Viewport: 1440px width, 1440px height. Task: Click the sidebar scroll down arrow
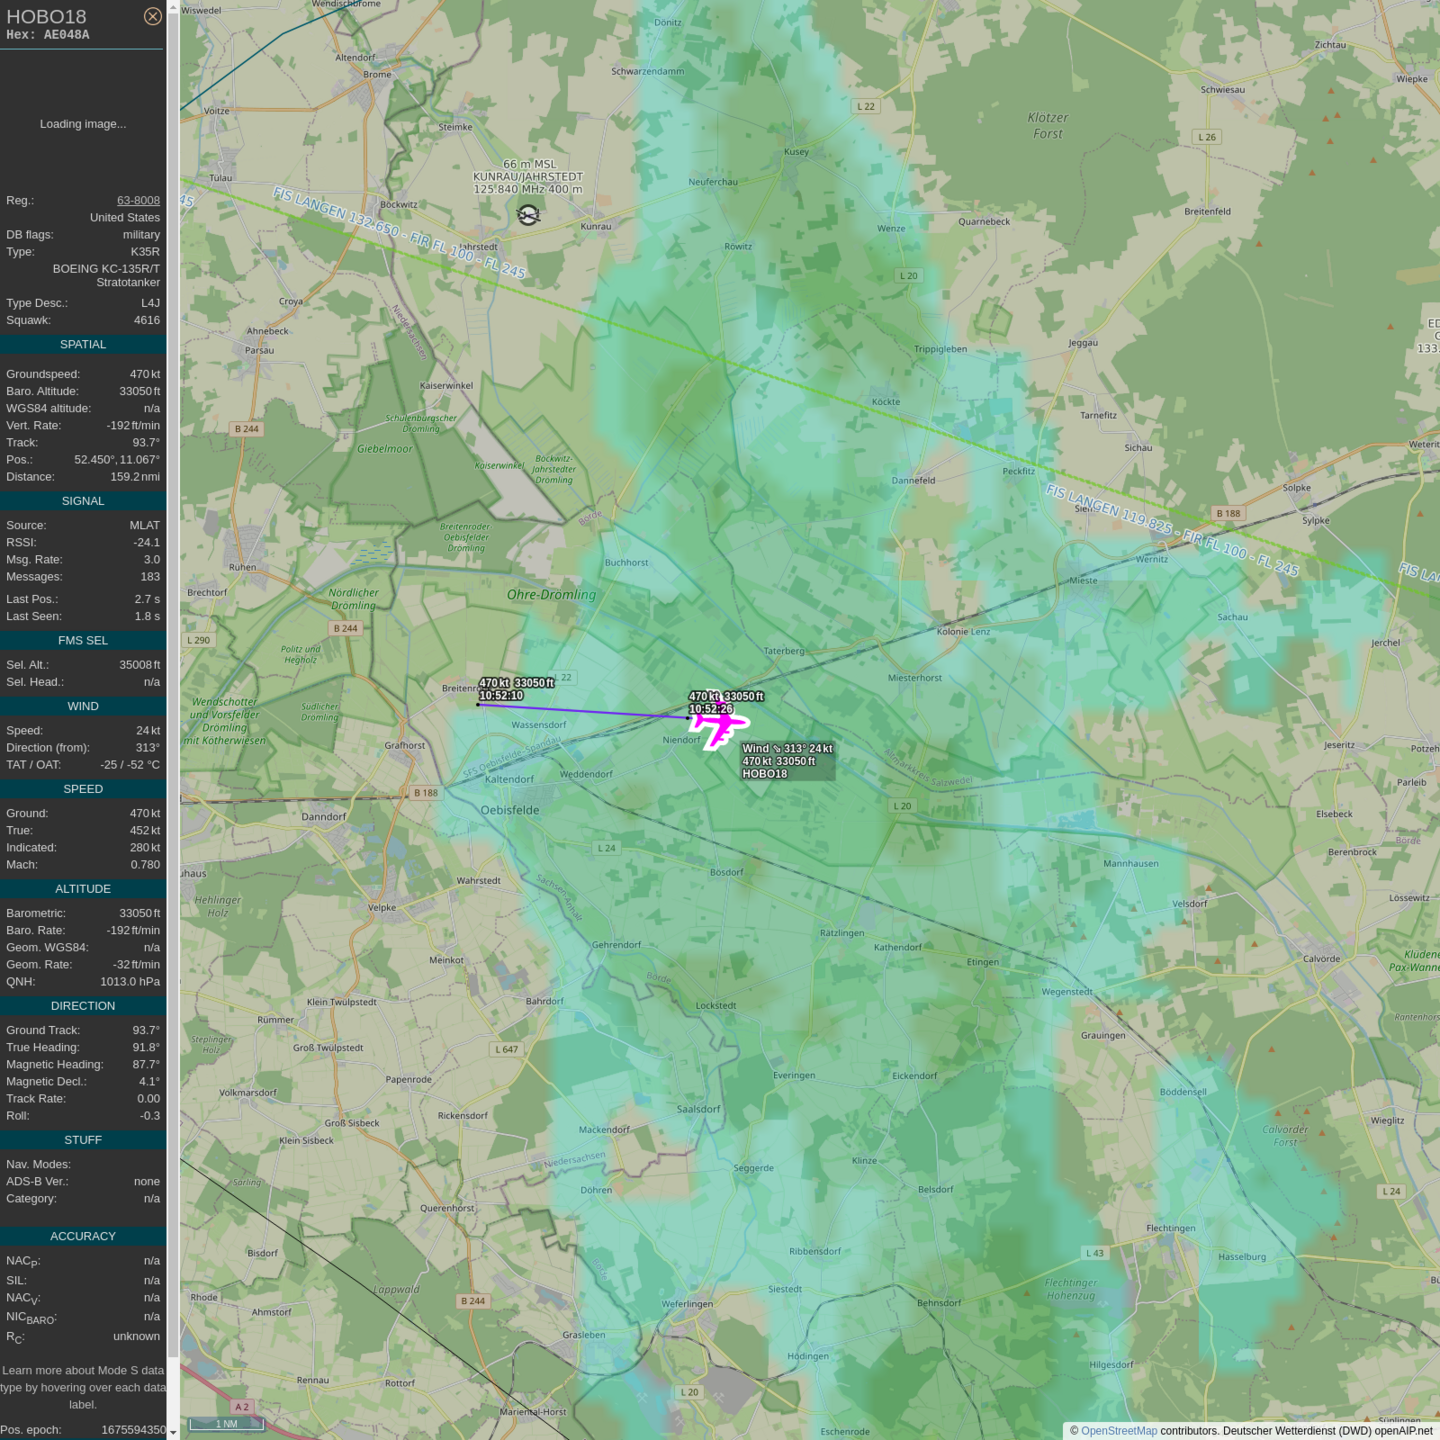[x=173, y=1432]
